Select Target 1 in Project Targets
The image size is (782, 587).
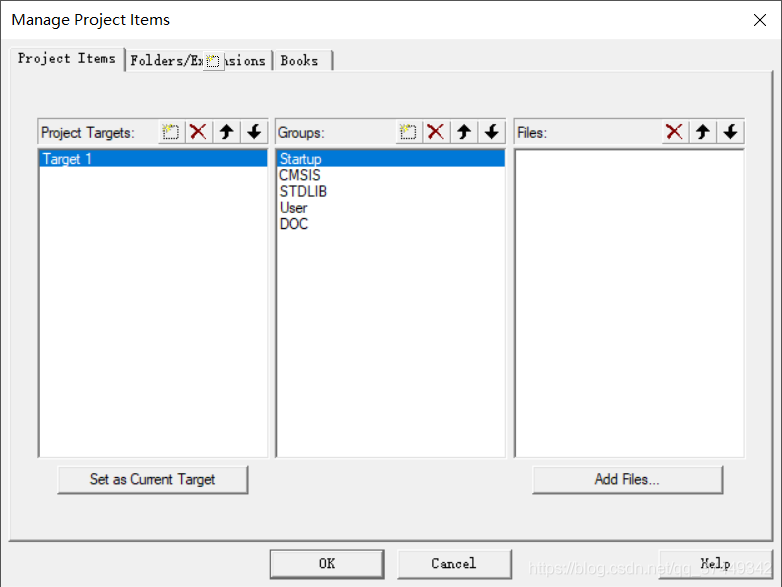(x=153, y=159)
